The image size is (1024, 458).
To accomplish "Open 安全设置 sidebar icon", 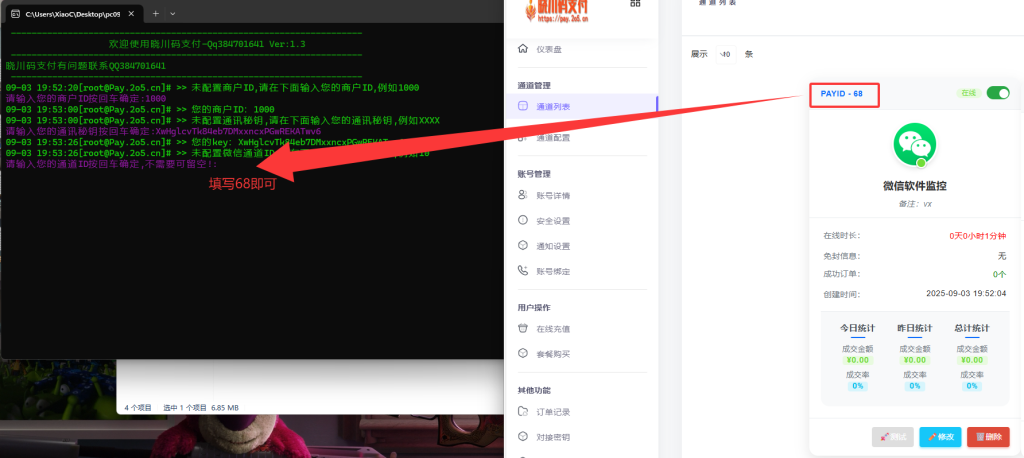I will (x=523, y=221).
